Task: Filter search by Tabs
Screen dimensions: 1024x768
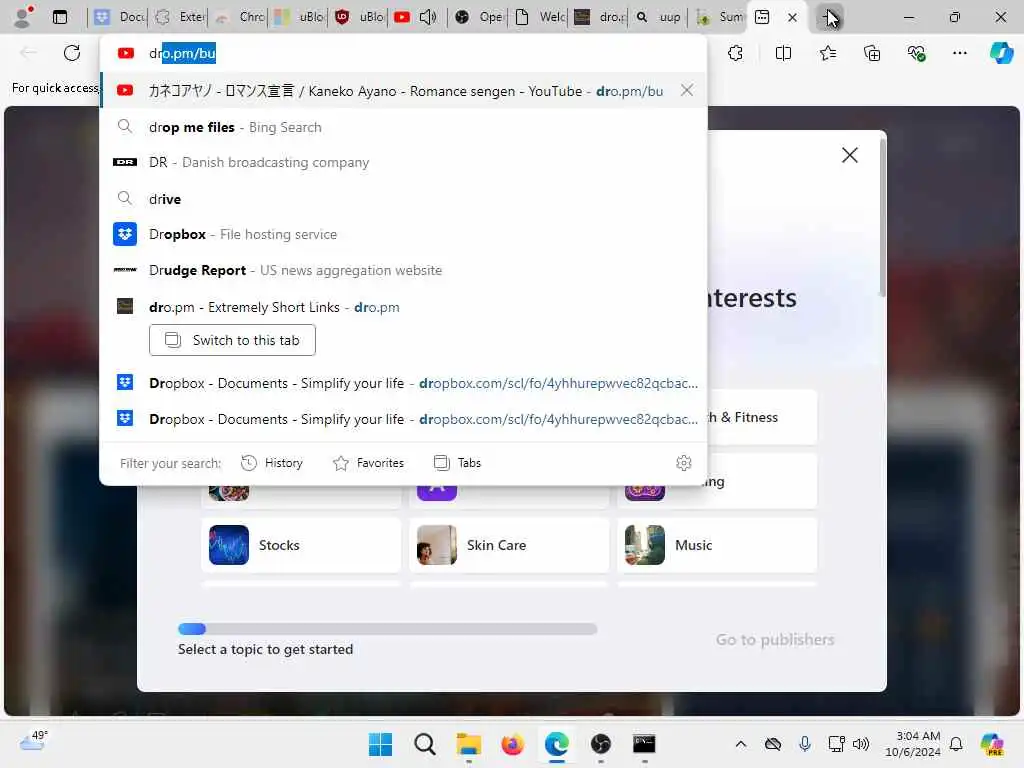Action: pos(457,463)
